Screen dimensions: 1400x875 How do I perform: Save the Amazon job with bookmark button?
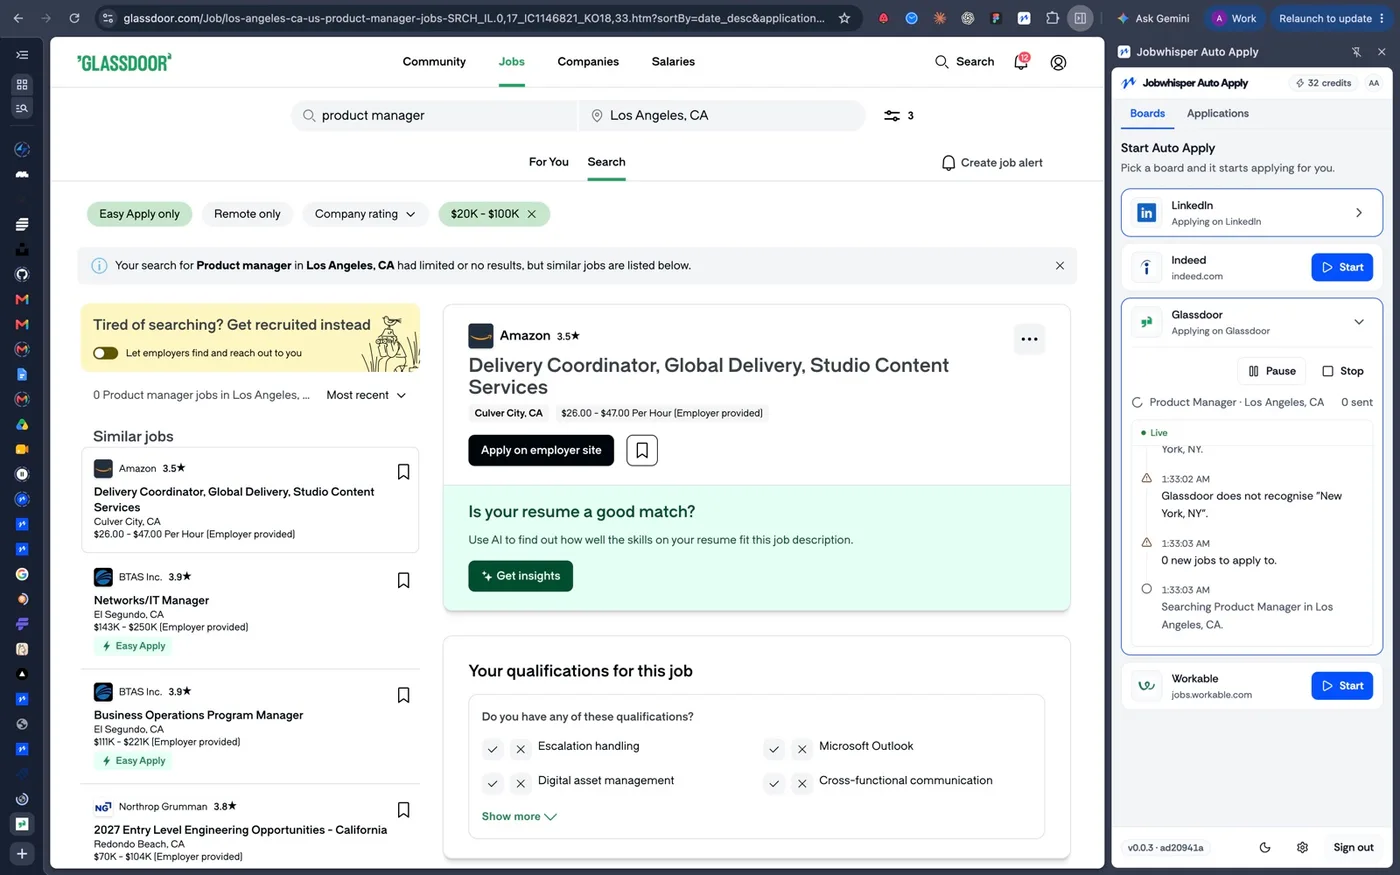(x=642, y=450)
